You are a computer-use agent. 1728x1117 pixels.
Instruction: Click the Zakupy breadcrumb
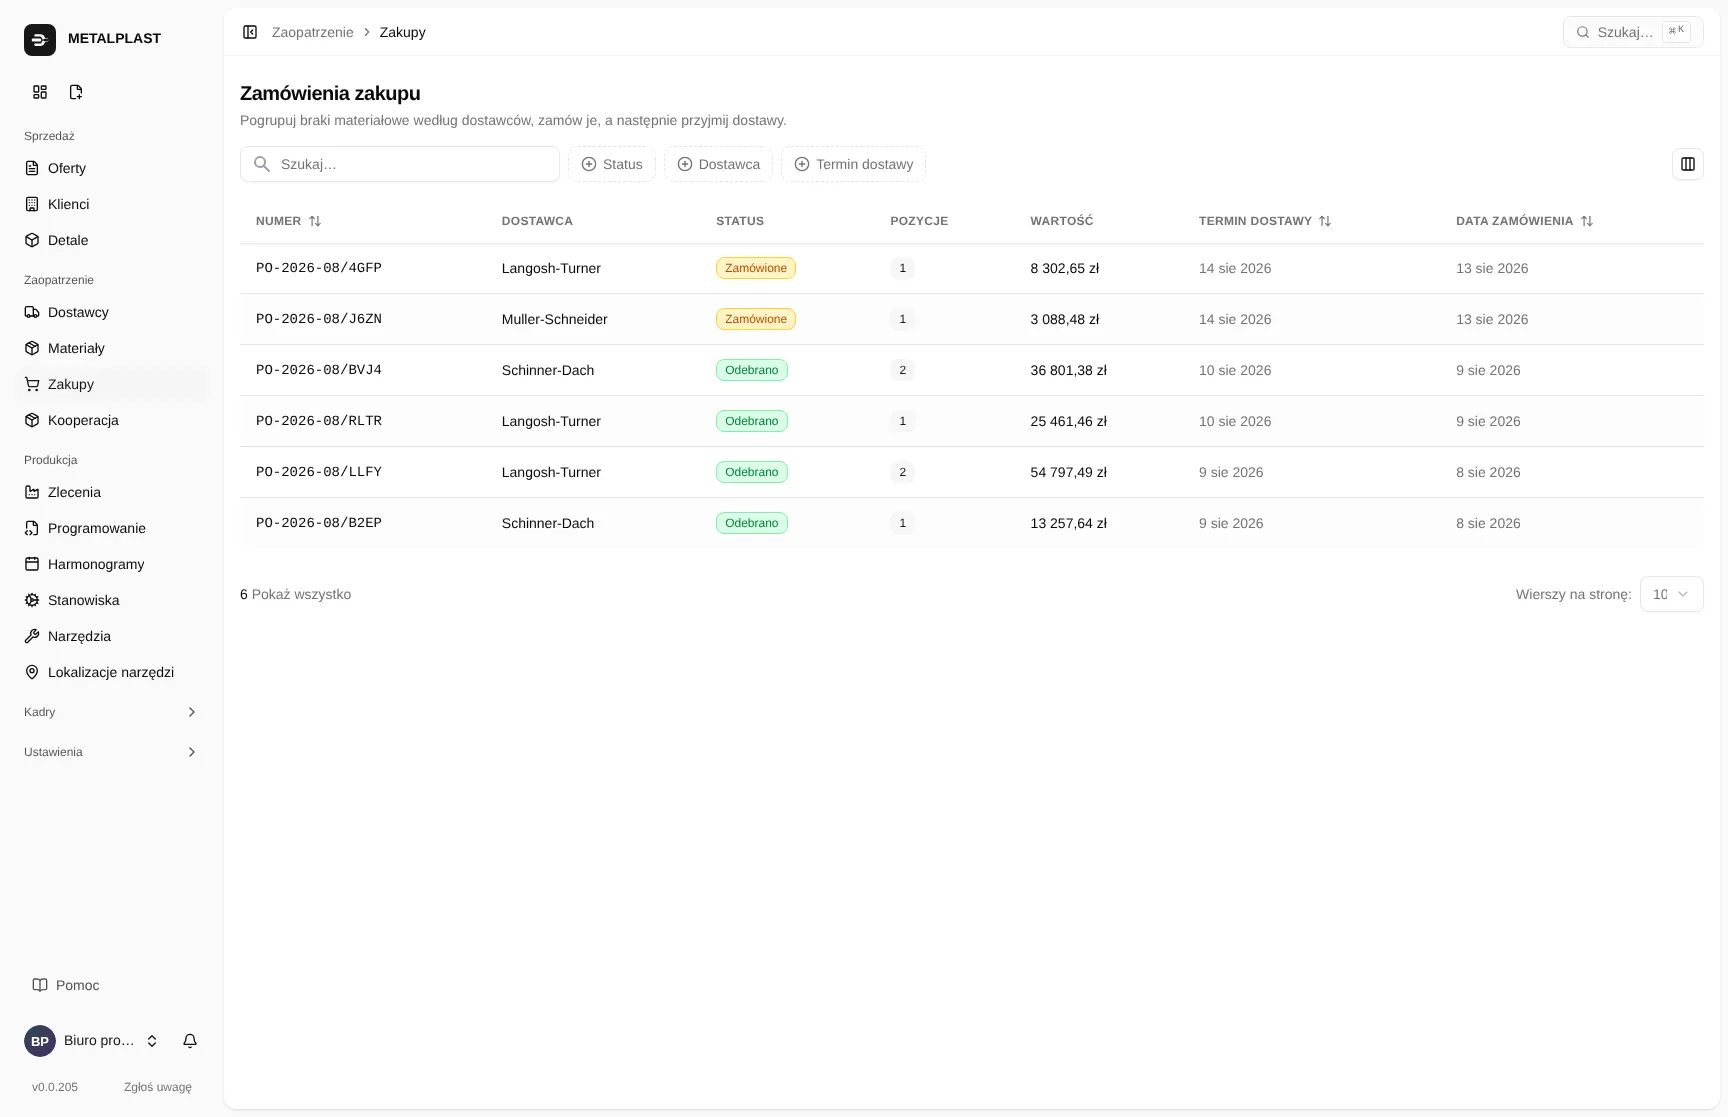point(402,32)
